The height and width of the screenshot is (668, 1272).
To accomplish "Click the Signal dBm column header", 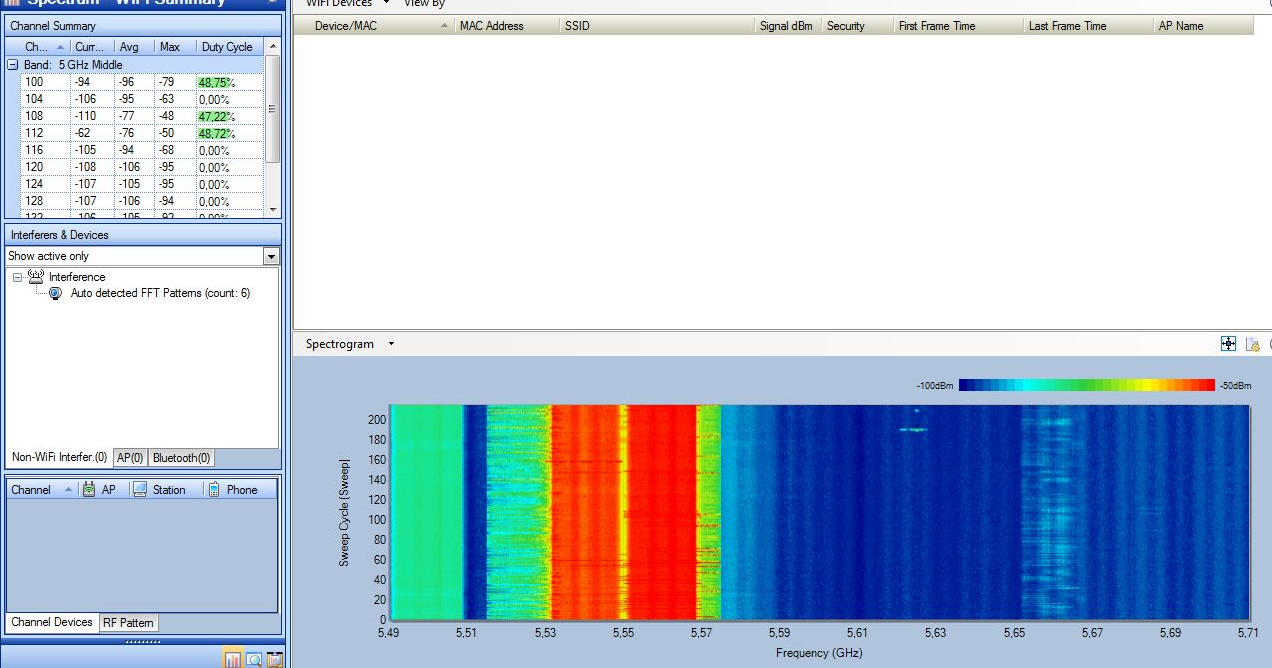I will click(x=788, y=26).
